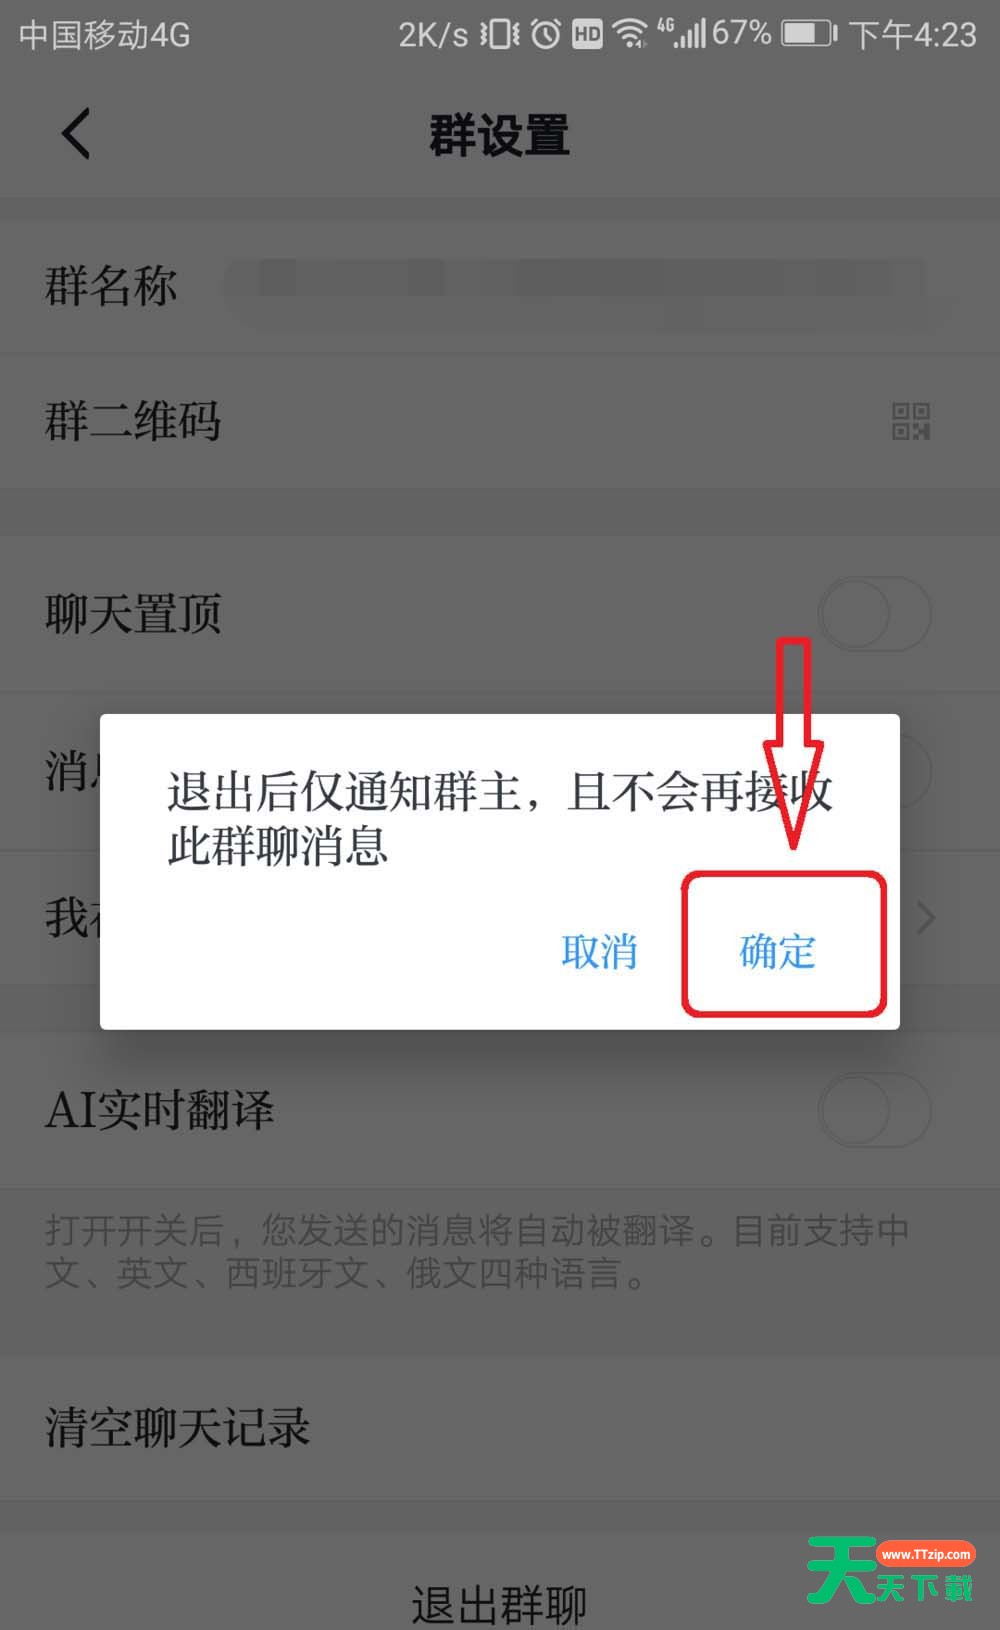Cancel the dialog with 取消

click(599, 951)
